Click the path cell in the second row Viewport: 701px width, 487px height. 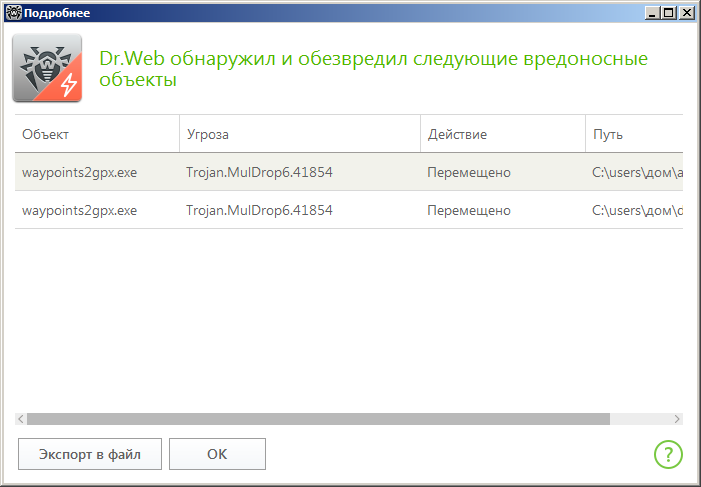pyautogui.click(x=637, y=210)
